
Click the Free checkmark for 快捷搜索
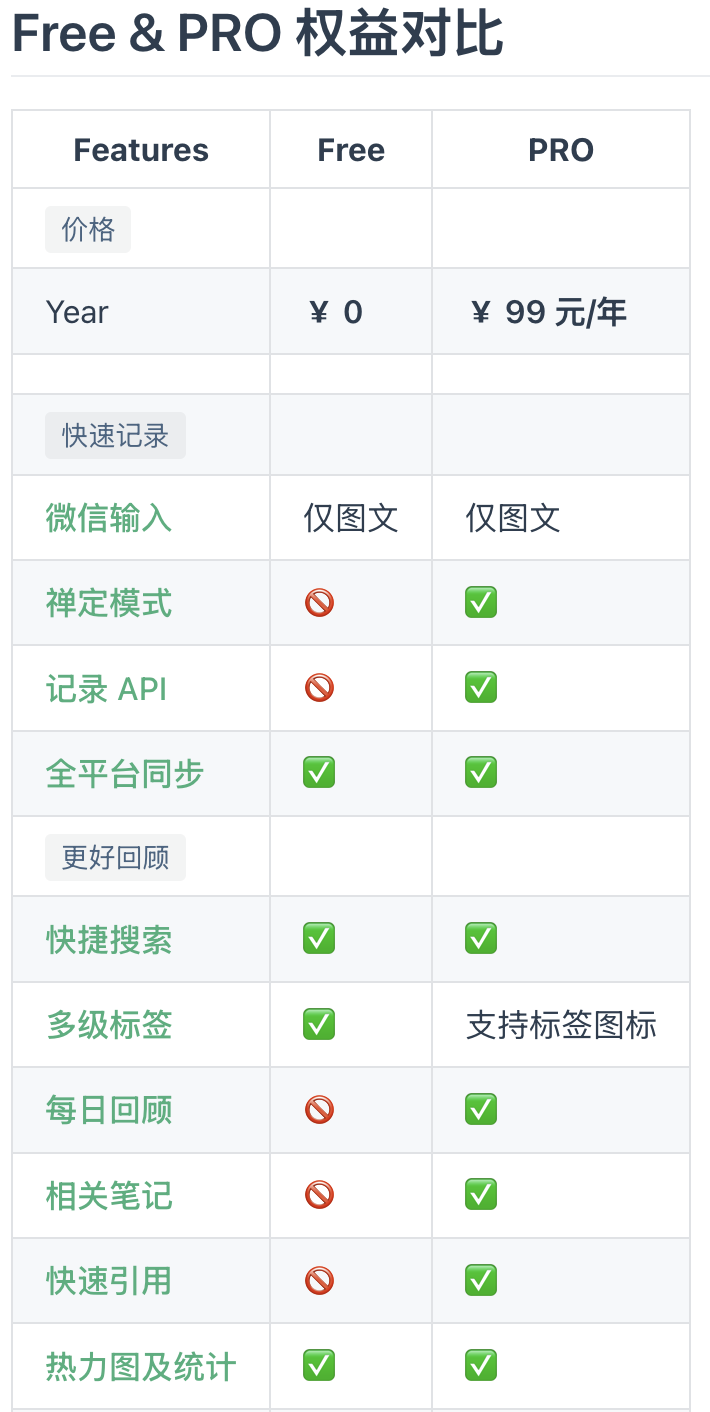click(x=319, y=939)
